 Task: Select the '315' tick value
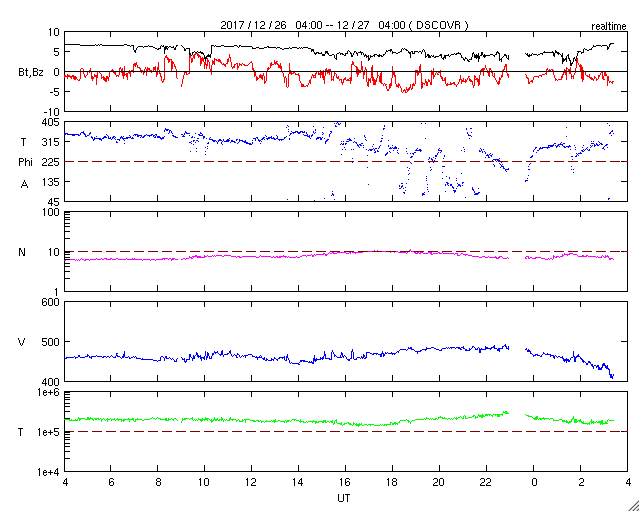coord(52,142)
